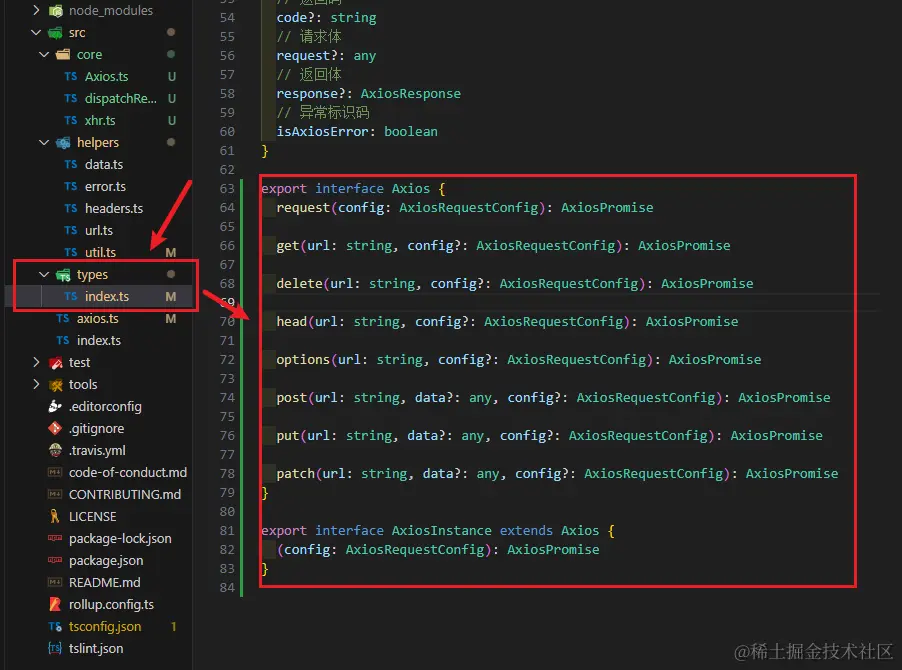Viewport: 902px width, 670px height.
Task: Click the types folder icon
Action: coord(63,275)
